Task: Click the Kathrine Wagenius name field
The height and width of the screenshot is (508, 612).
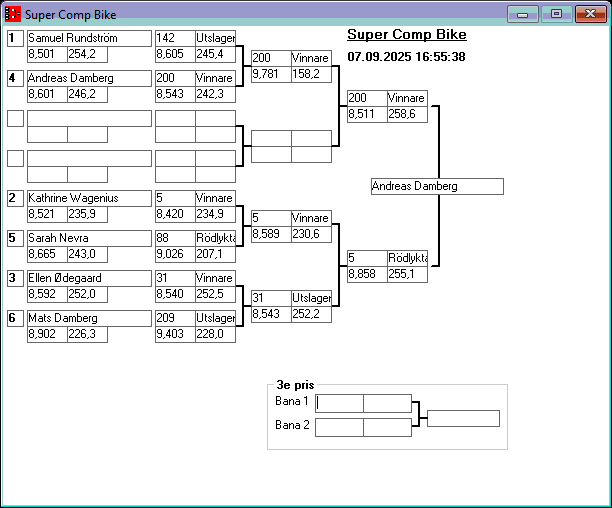Action: click(x=88, y=198)
